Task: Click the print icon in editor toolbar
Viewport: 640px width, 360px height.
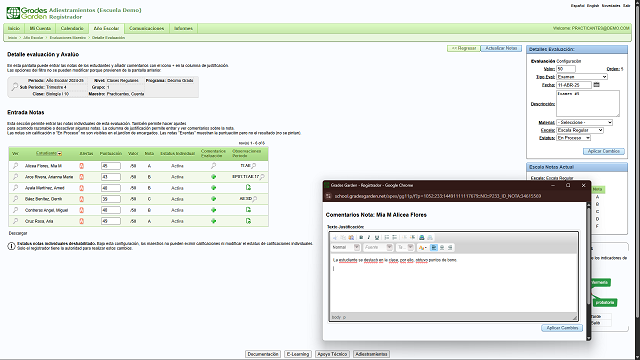Action: click(422, 237)
